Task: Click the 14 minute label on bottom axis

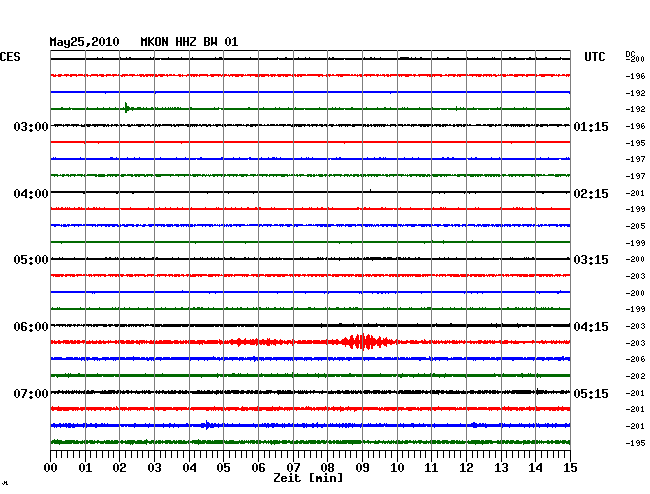Action: 535,467
